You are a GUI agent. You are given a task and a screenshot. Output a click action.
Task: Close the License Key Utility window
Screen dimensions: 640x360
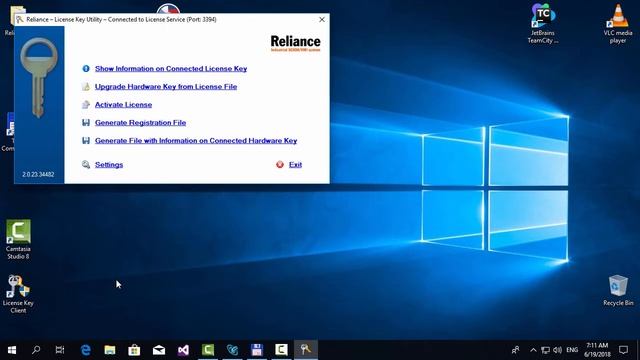(x=322, y=19)
